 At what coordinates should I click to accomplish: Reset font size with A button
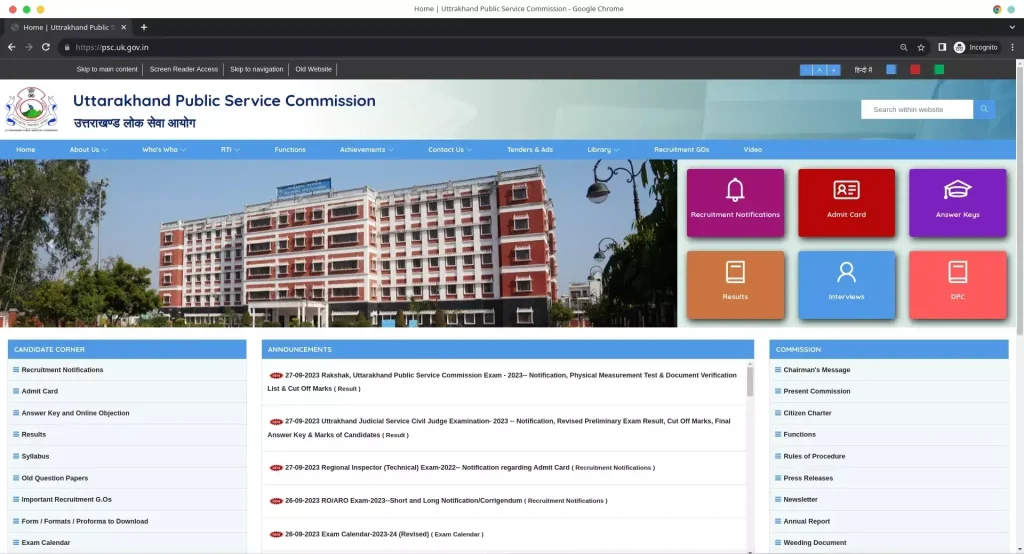click(820, 70)
